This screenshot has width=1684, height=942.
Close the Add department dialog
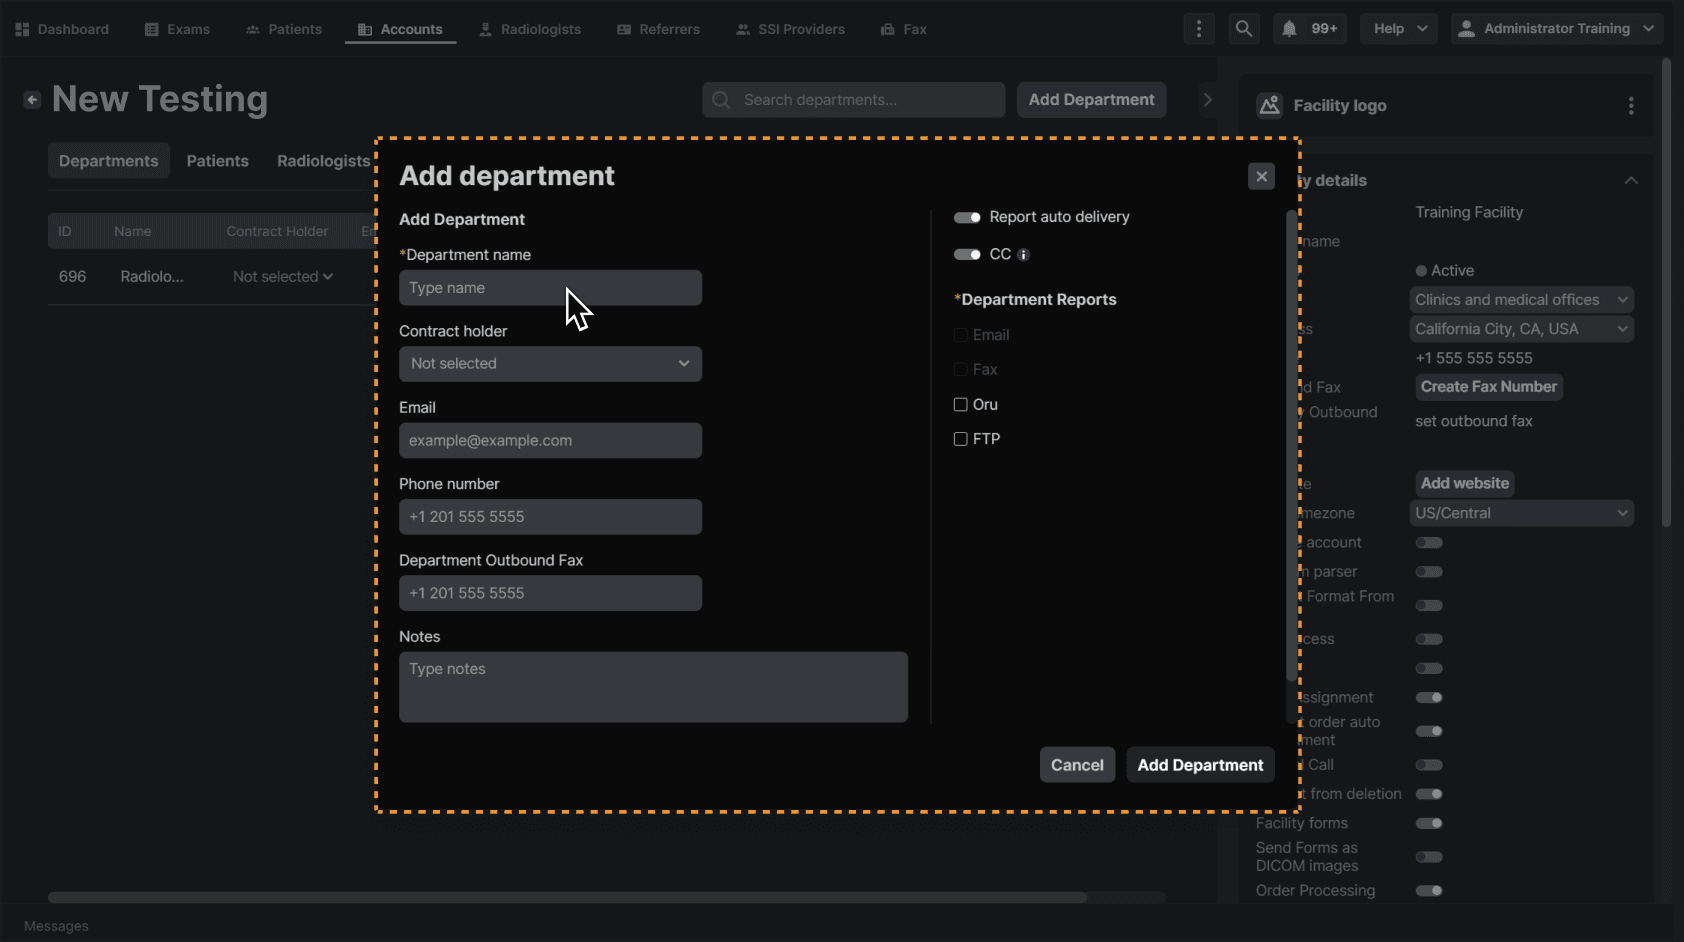tap(1261, 177)
